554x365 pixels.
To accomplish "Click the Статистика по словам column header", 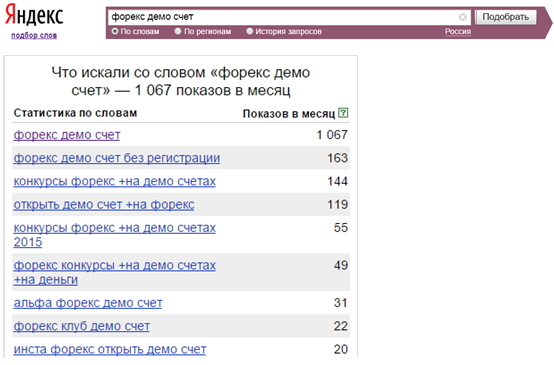I will (x=75, y=113).
